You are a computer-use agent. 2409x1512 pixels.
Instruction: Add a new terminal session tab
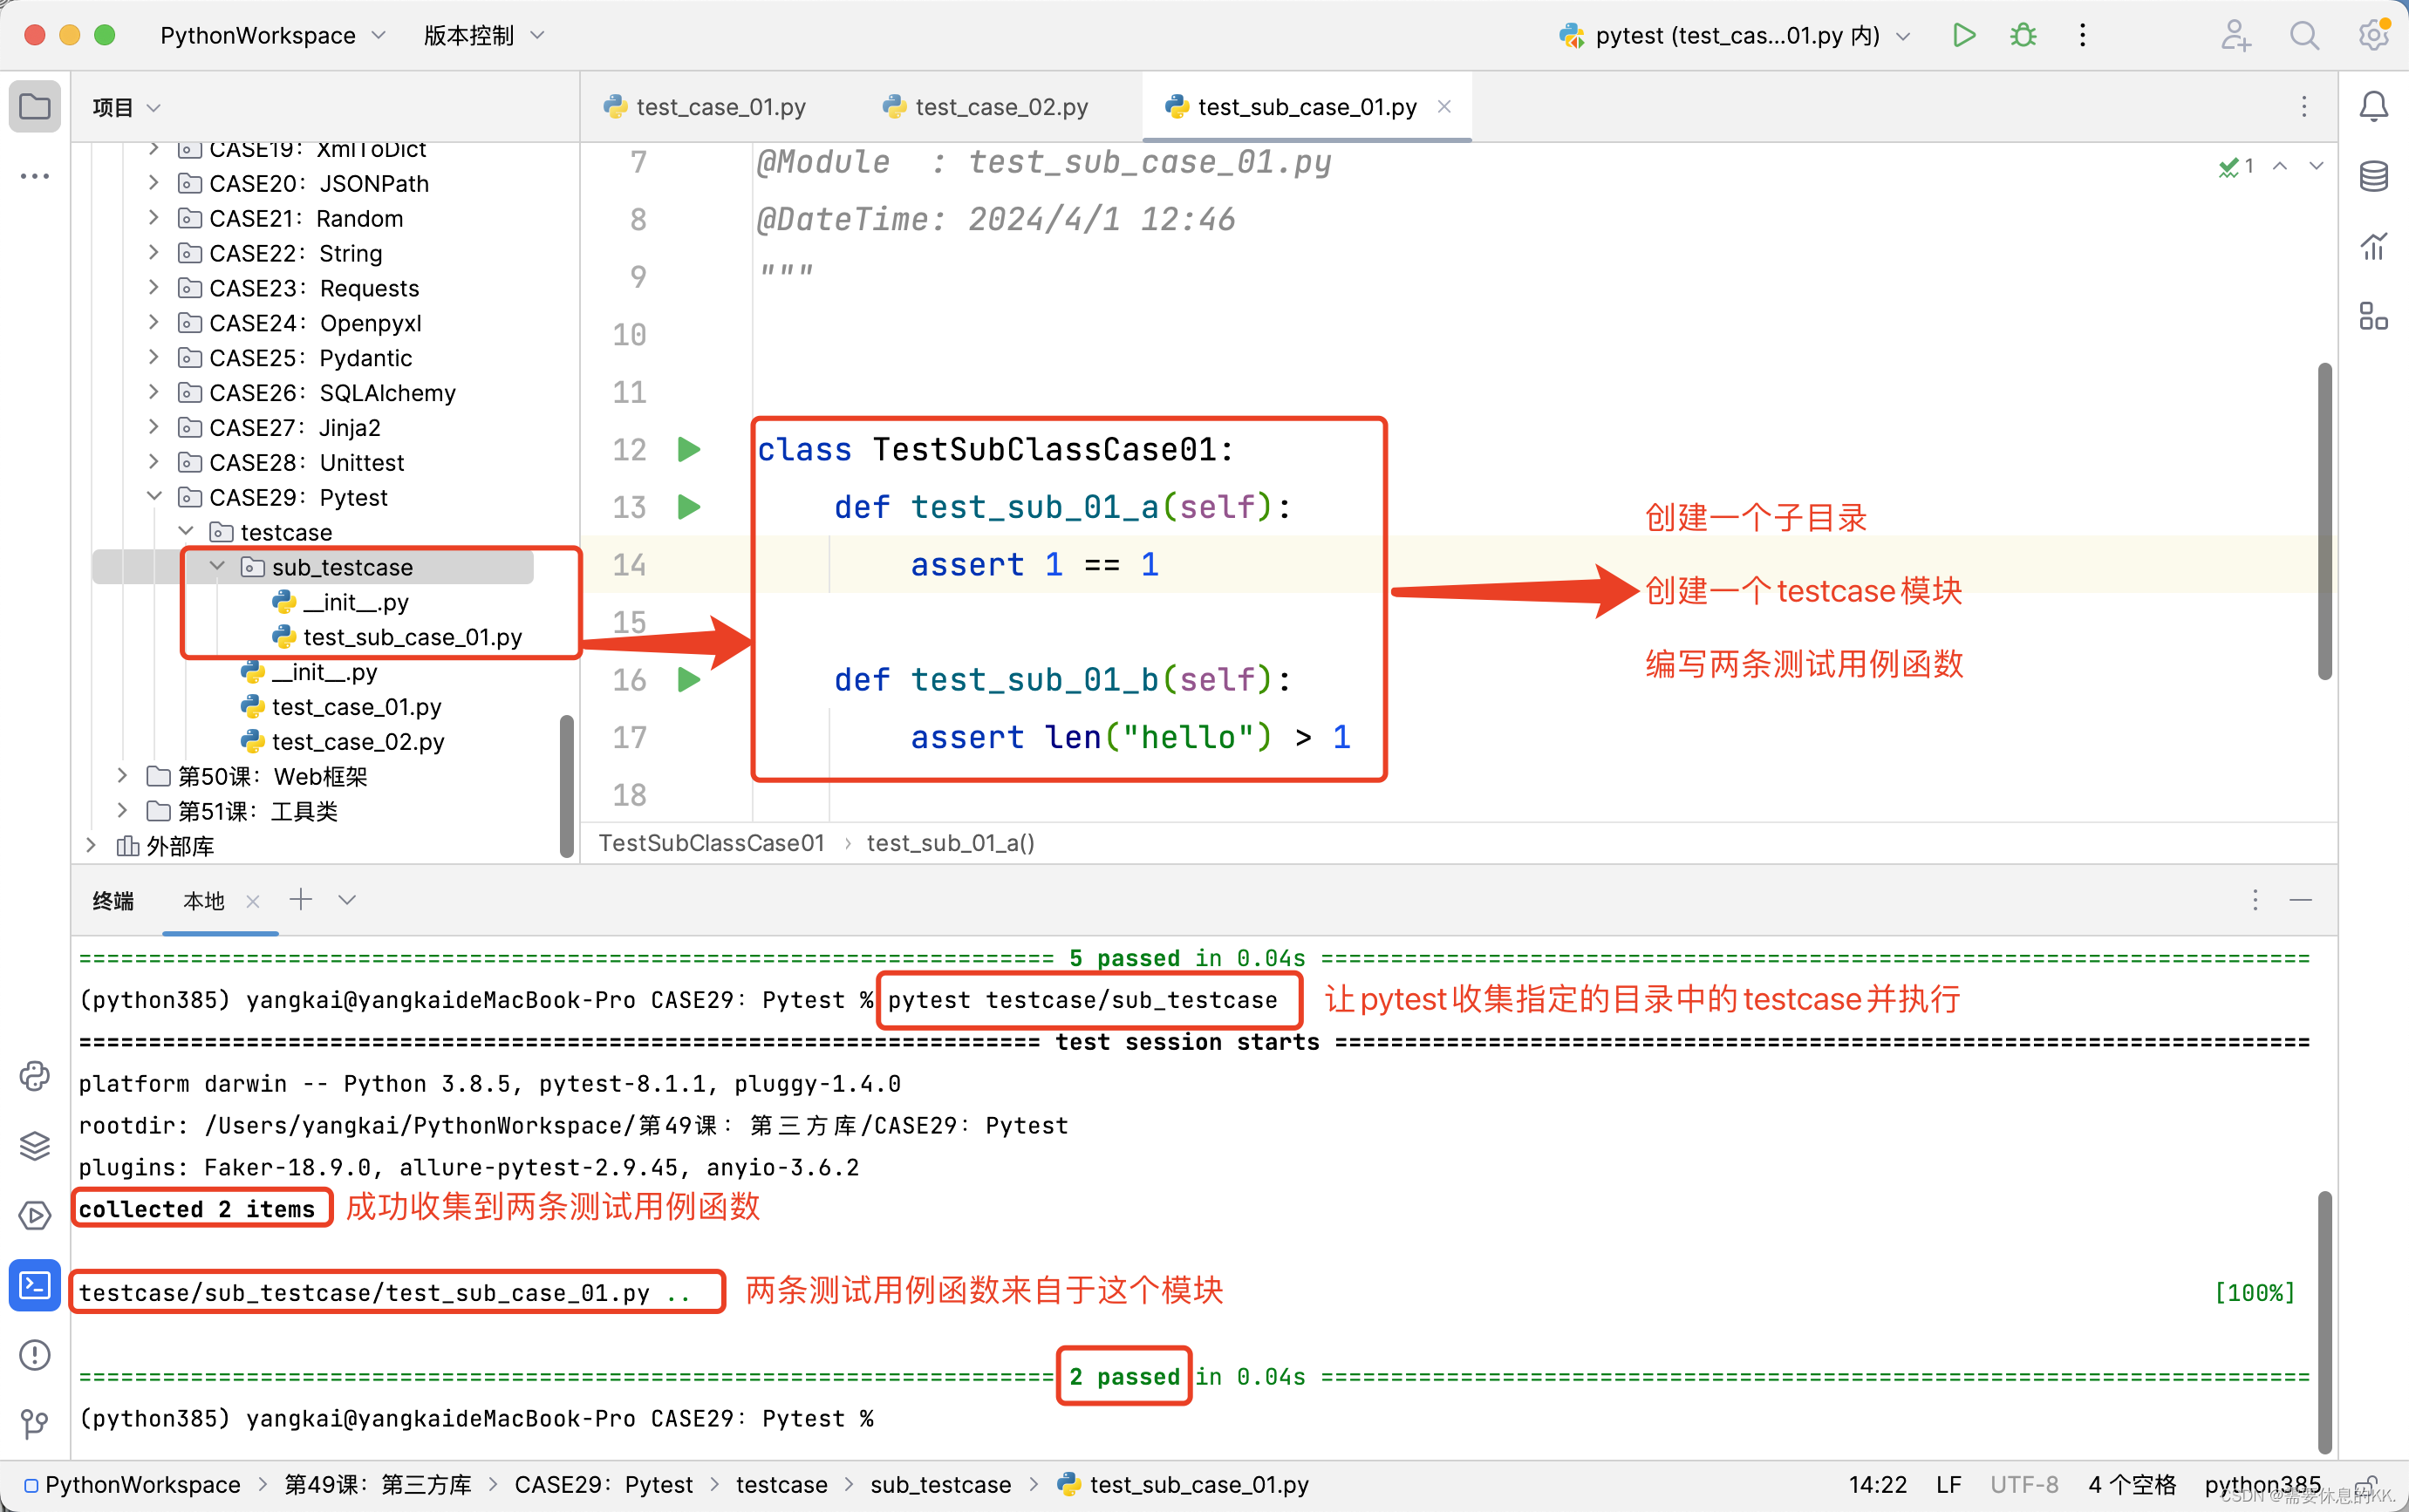coord(300,900)
